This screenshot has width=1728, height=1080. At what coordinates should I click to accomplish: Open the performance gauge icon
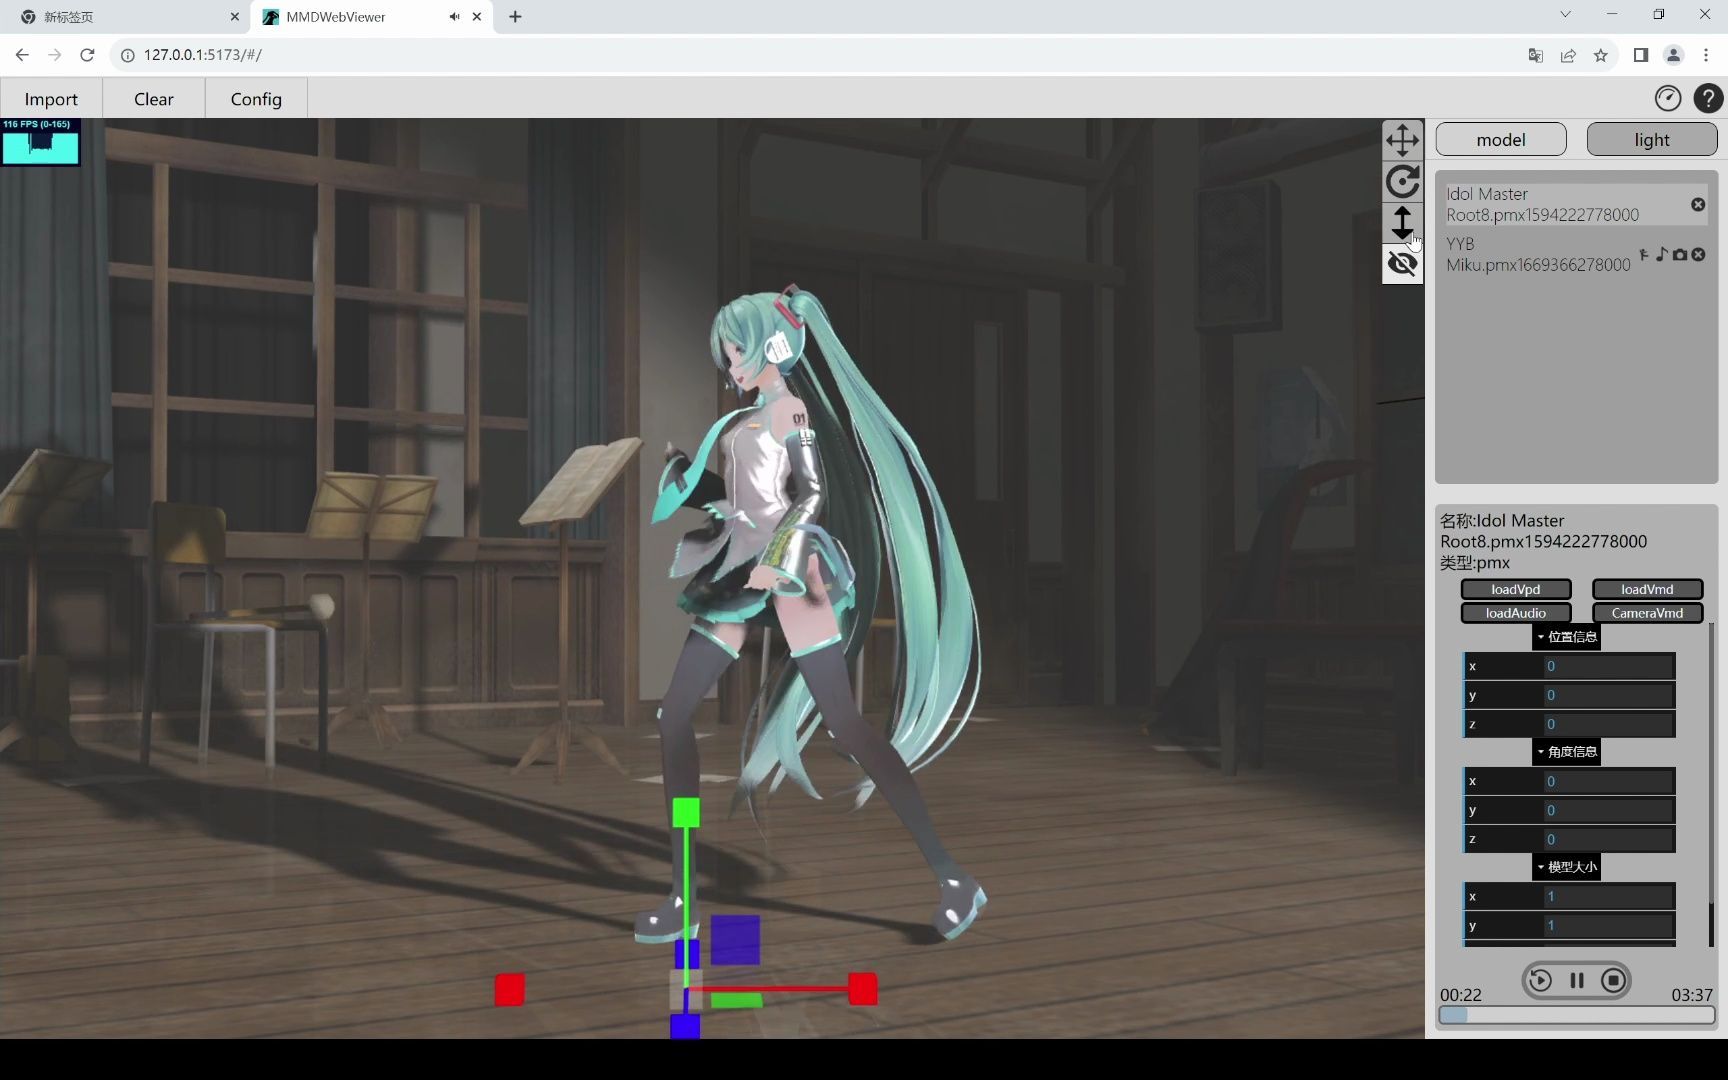coord(1668,98)
